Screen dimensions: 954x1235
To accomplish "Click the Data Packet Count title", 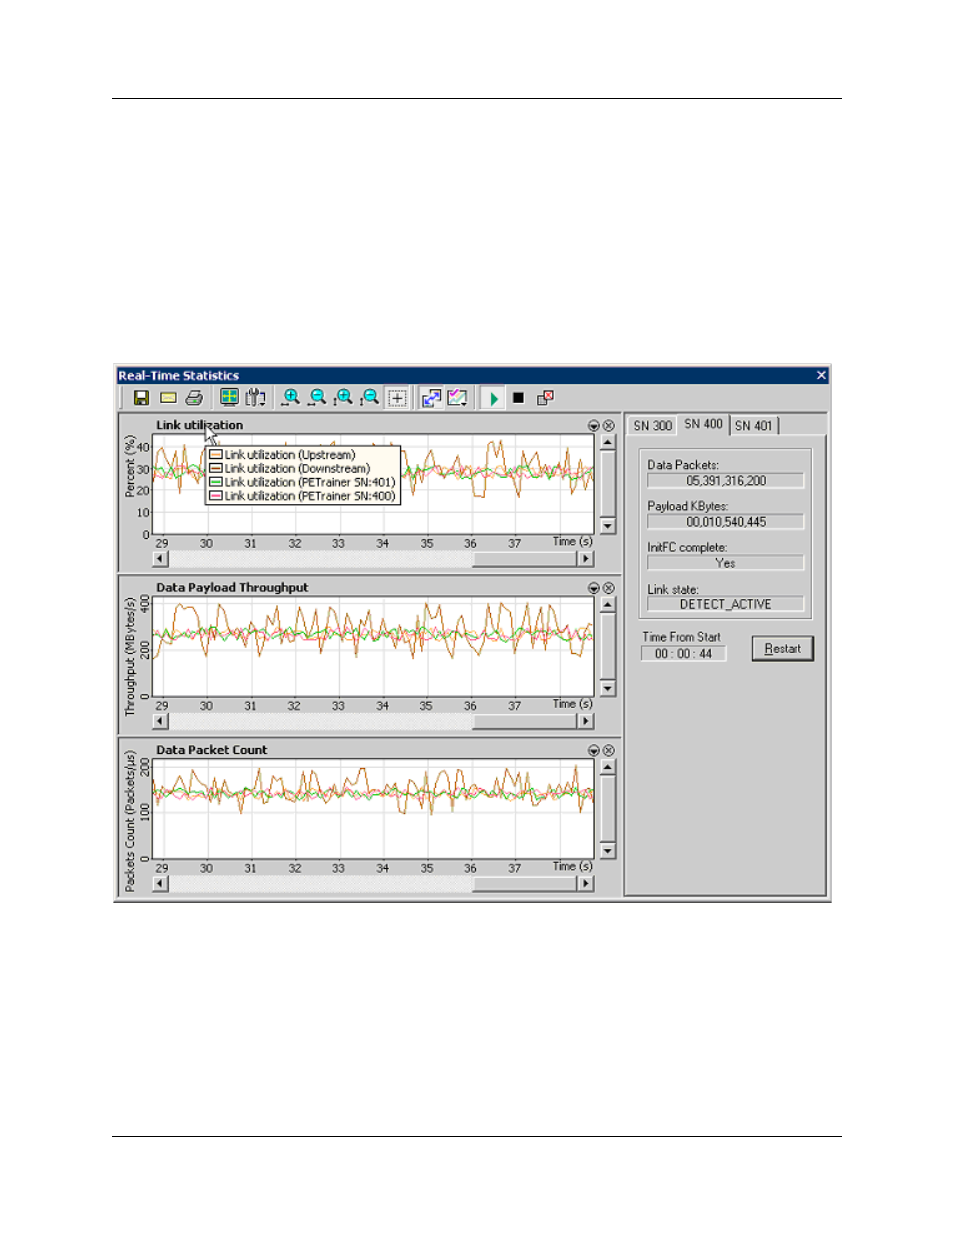I will [x=211, y=750].
